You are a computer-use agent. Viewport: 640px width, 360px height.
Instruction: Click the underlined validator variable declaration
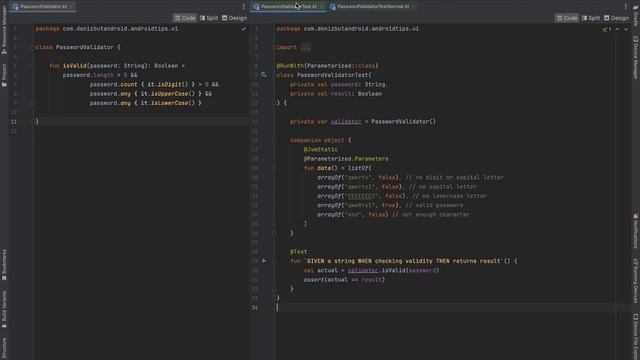pyautogui.click(x=346, y=122)
